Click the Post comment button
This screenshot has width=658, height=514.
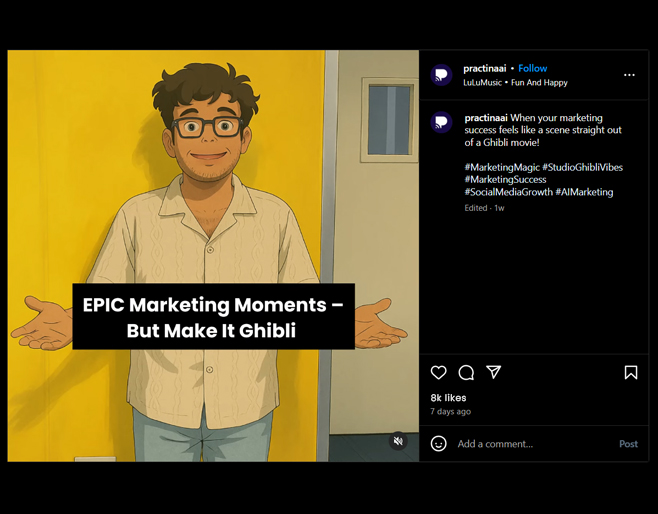pos(628,444)
